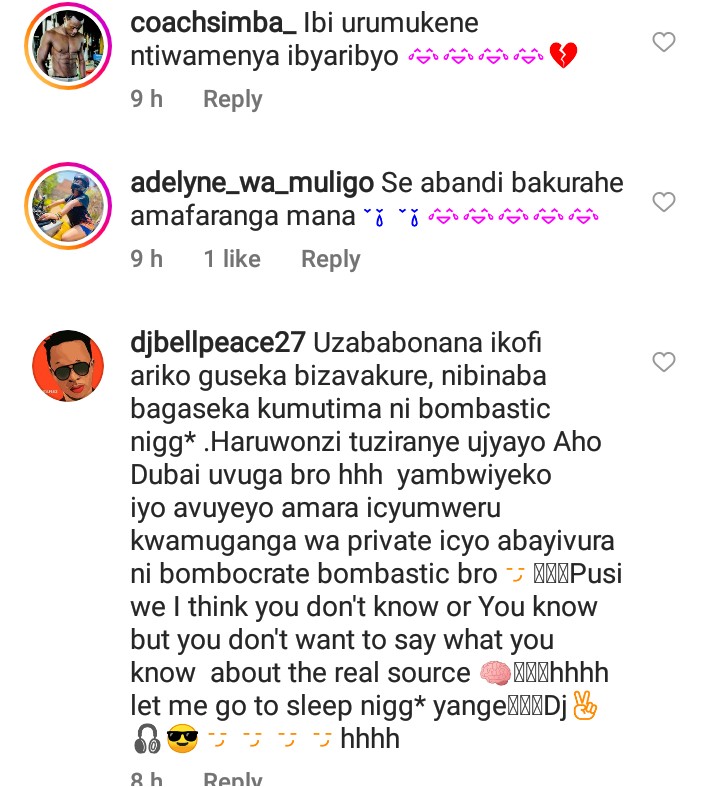The height and width of the screenshot is (787, 720).
Task: Like coachsimba_'s comment with the heart
Action: pos(663,42)
